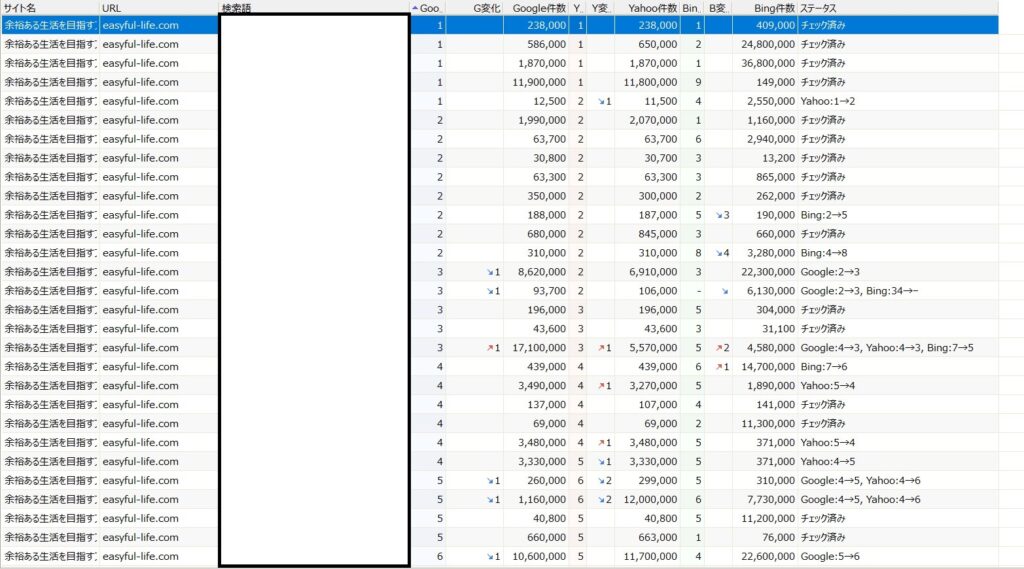1024x569 pixels.
Task: Click the status cell Yahoo:1→2
Action: coord(827,101)
